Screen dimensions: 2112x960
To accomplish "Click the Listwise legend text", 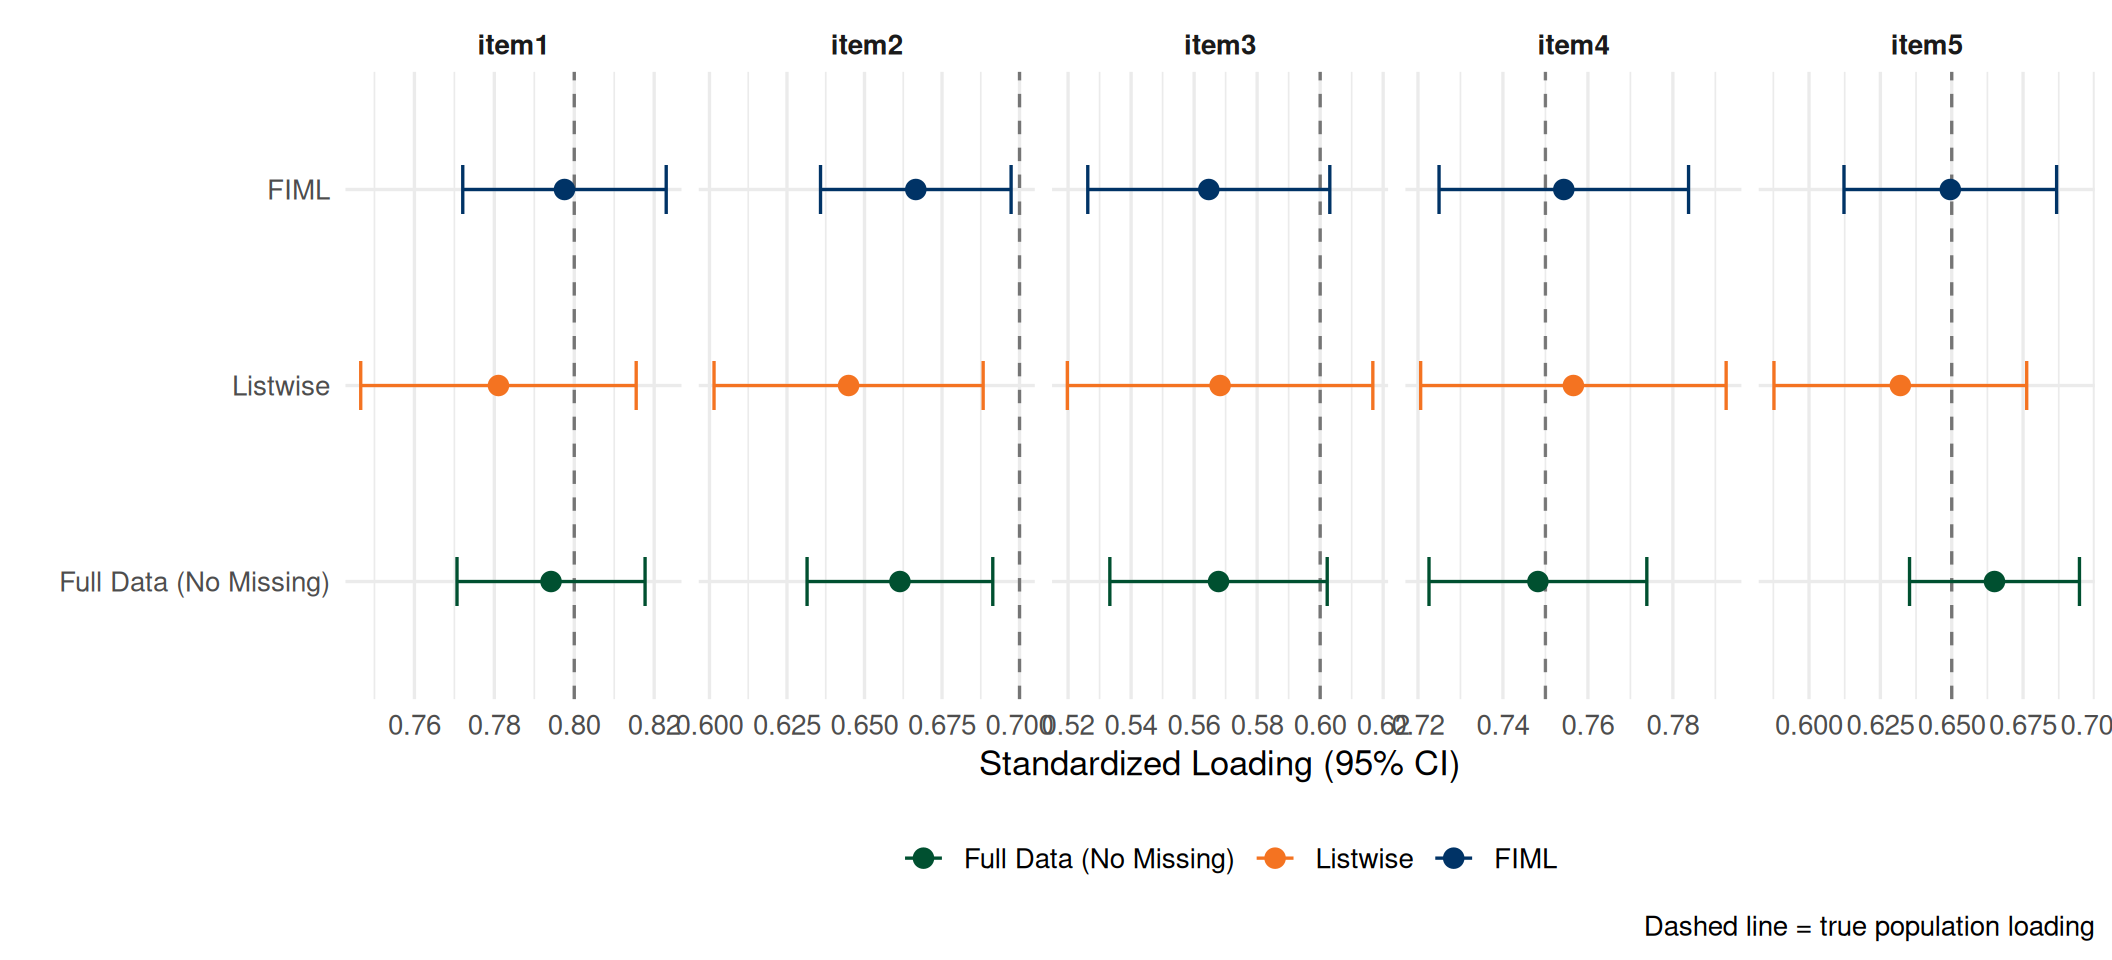I will pos(1364,859).
